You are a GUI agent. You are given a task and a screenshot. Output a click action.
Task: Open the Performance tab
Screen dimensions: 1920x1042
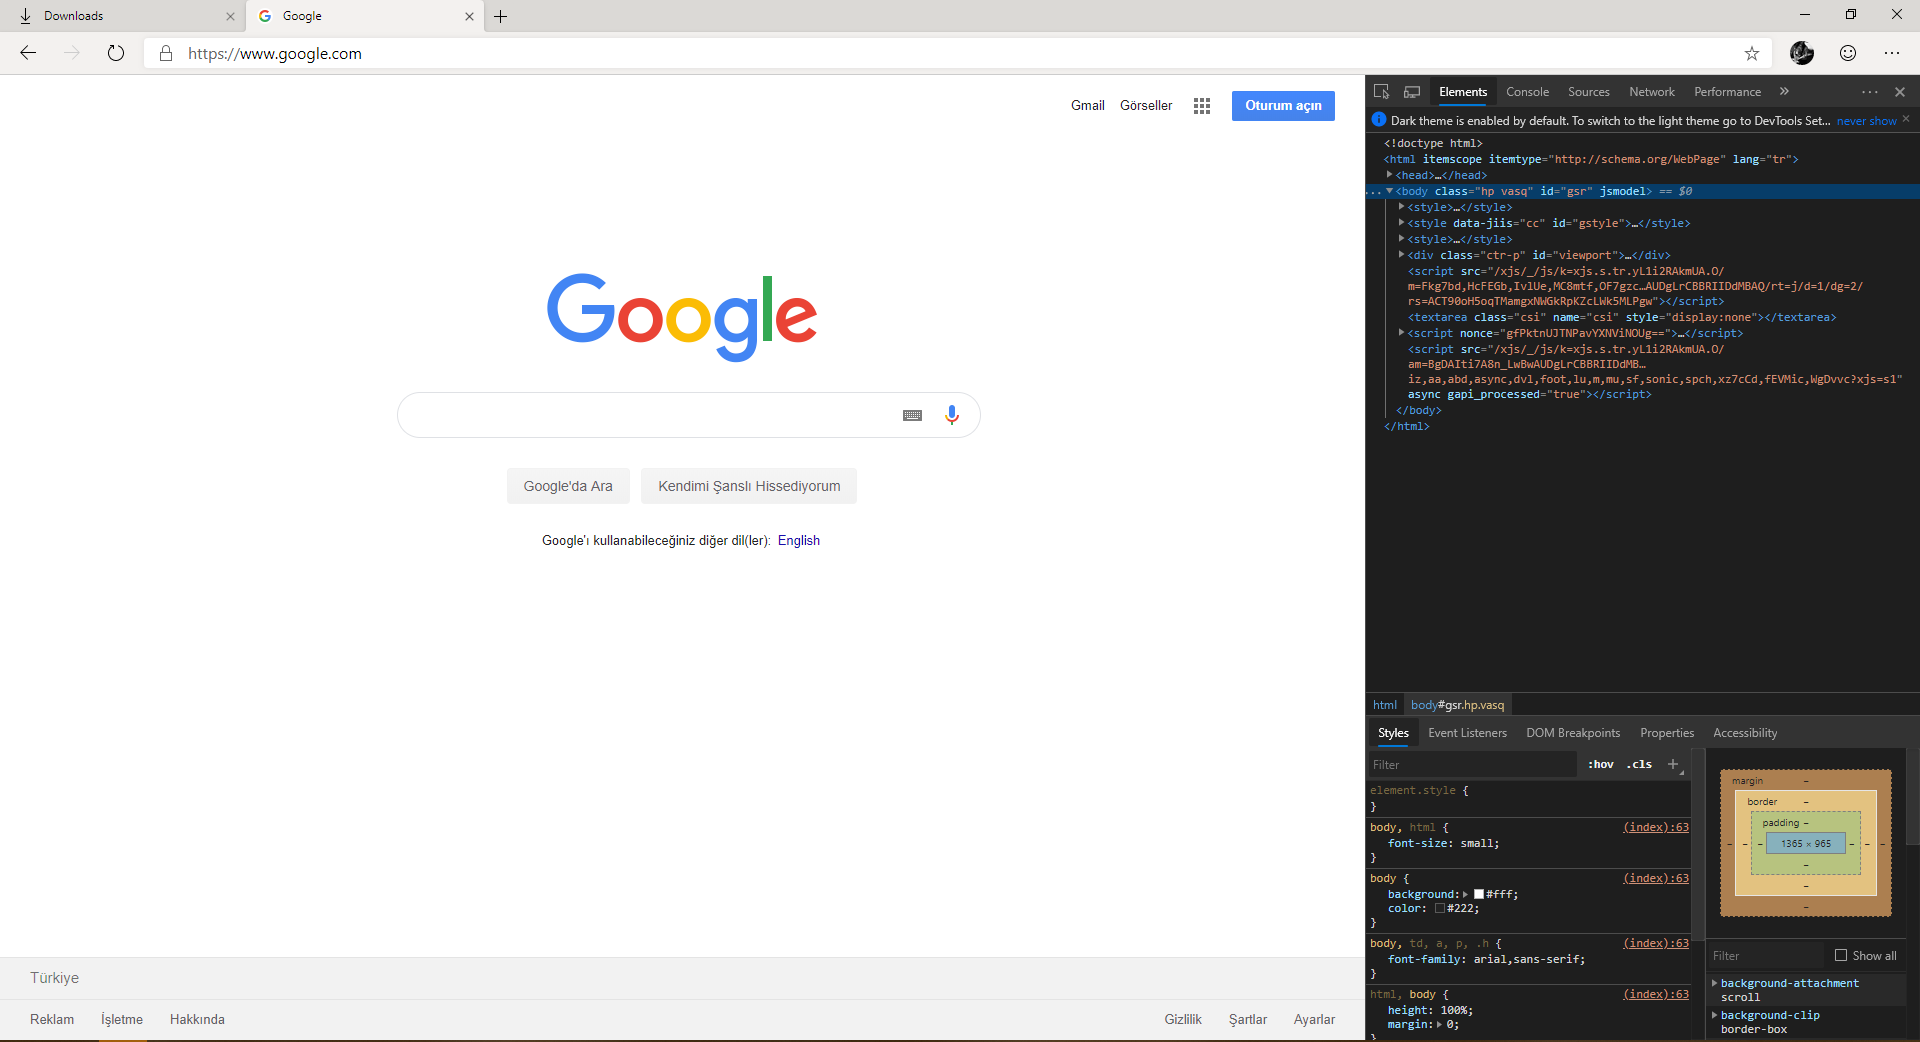point(1727,92)
